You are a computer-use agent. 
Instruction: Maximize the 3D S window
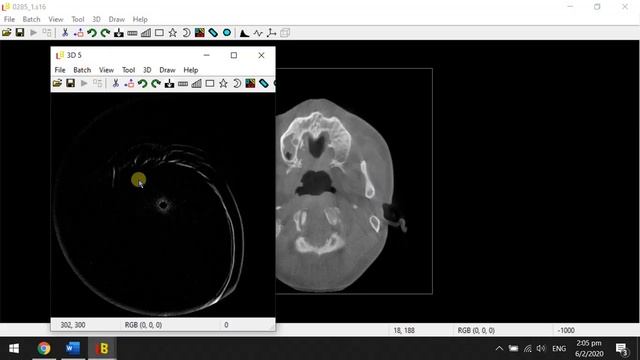click(233, 55)
